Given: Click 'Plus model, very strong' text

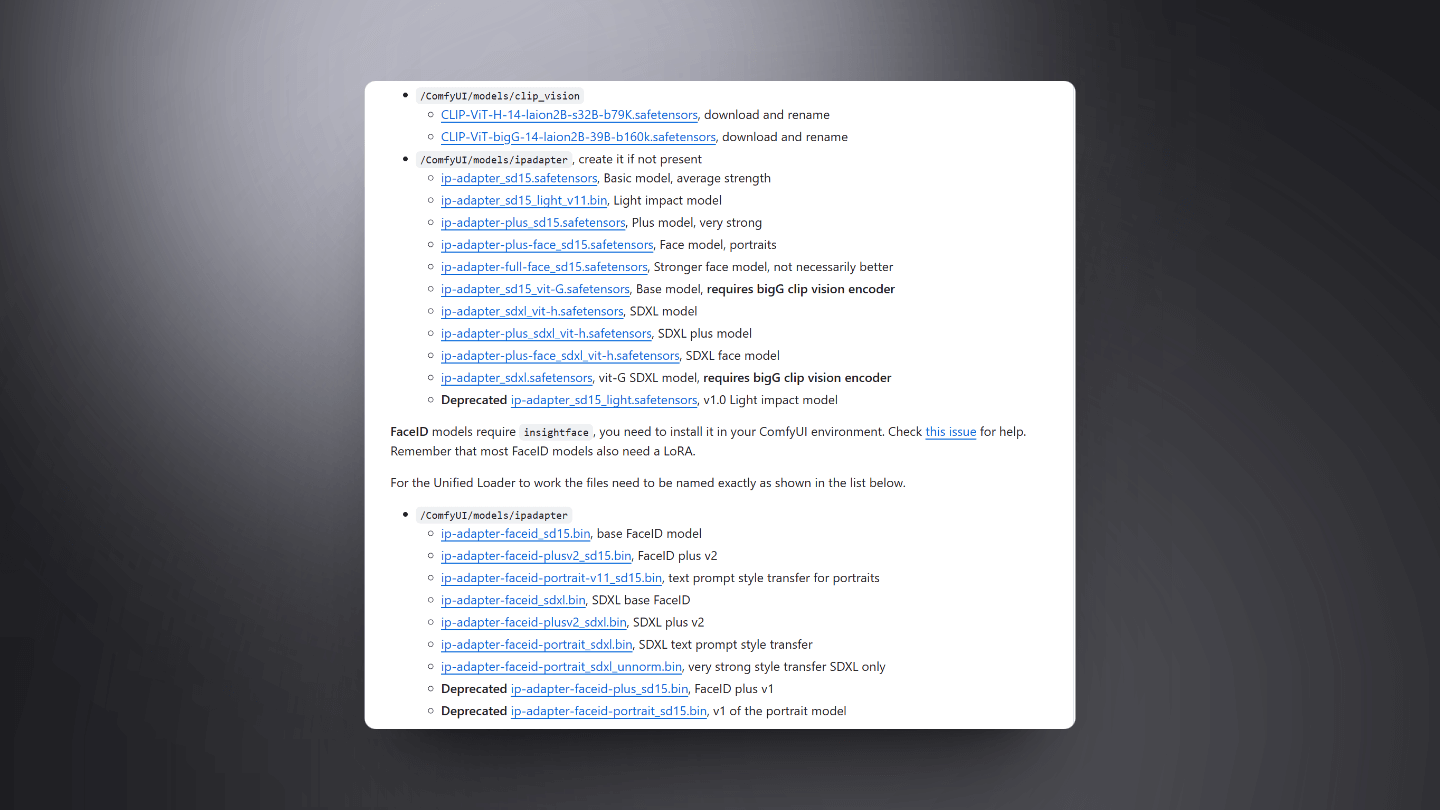Looking at the screenshot, I should click(x=697, y=223).
